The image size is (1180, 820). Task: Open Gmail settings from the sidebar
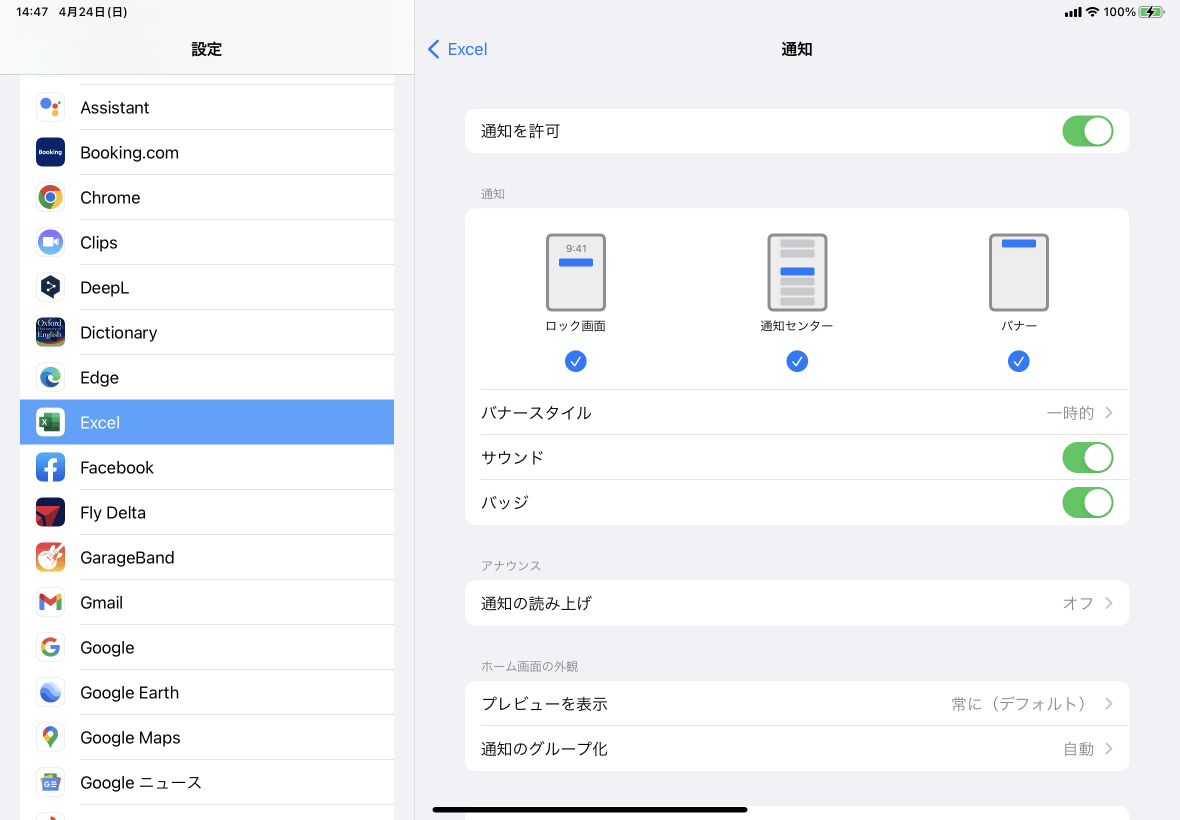pyautogui.click(x=103, y=602)
